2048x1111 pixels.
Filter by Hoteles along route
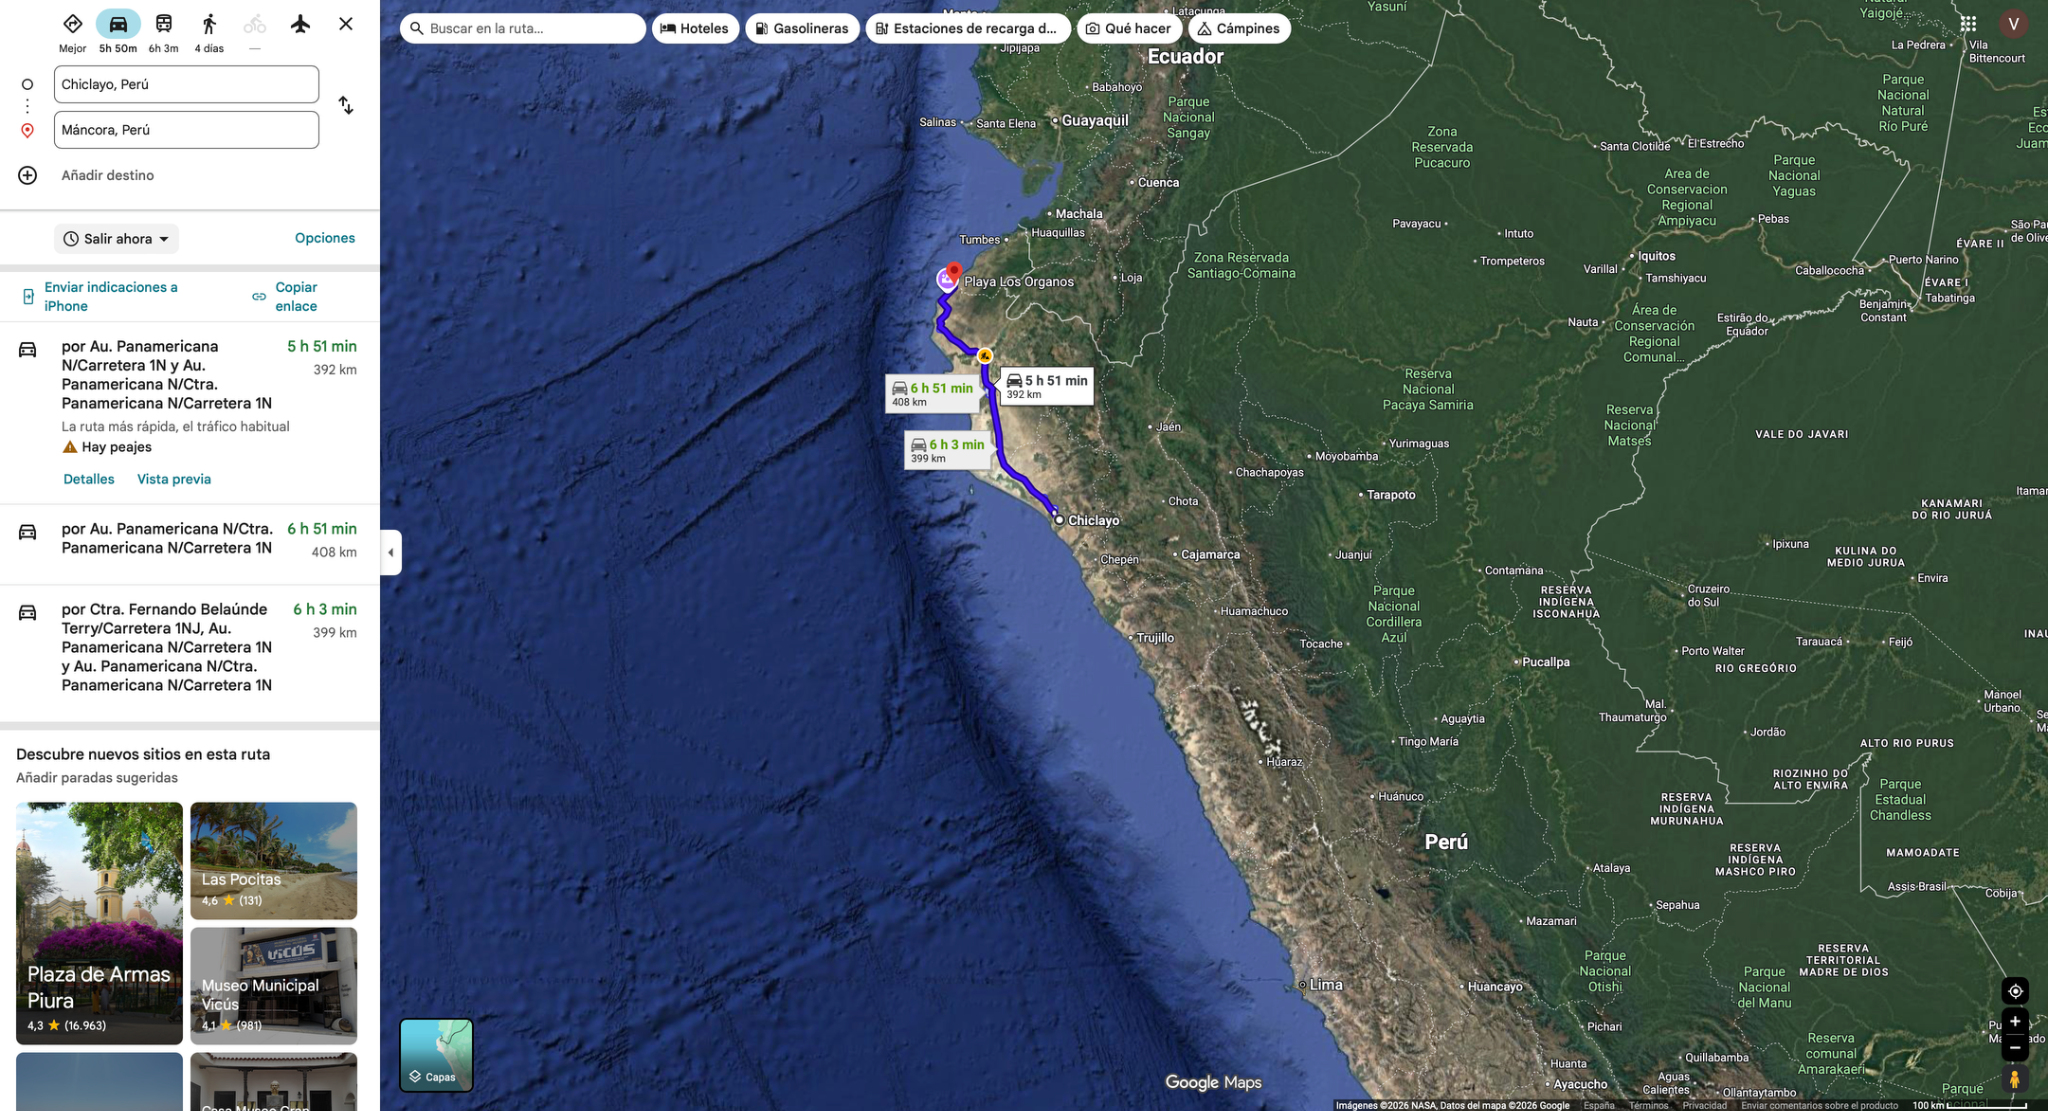[695, 28]
